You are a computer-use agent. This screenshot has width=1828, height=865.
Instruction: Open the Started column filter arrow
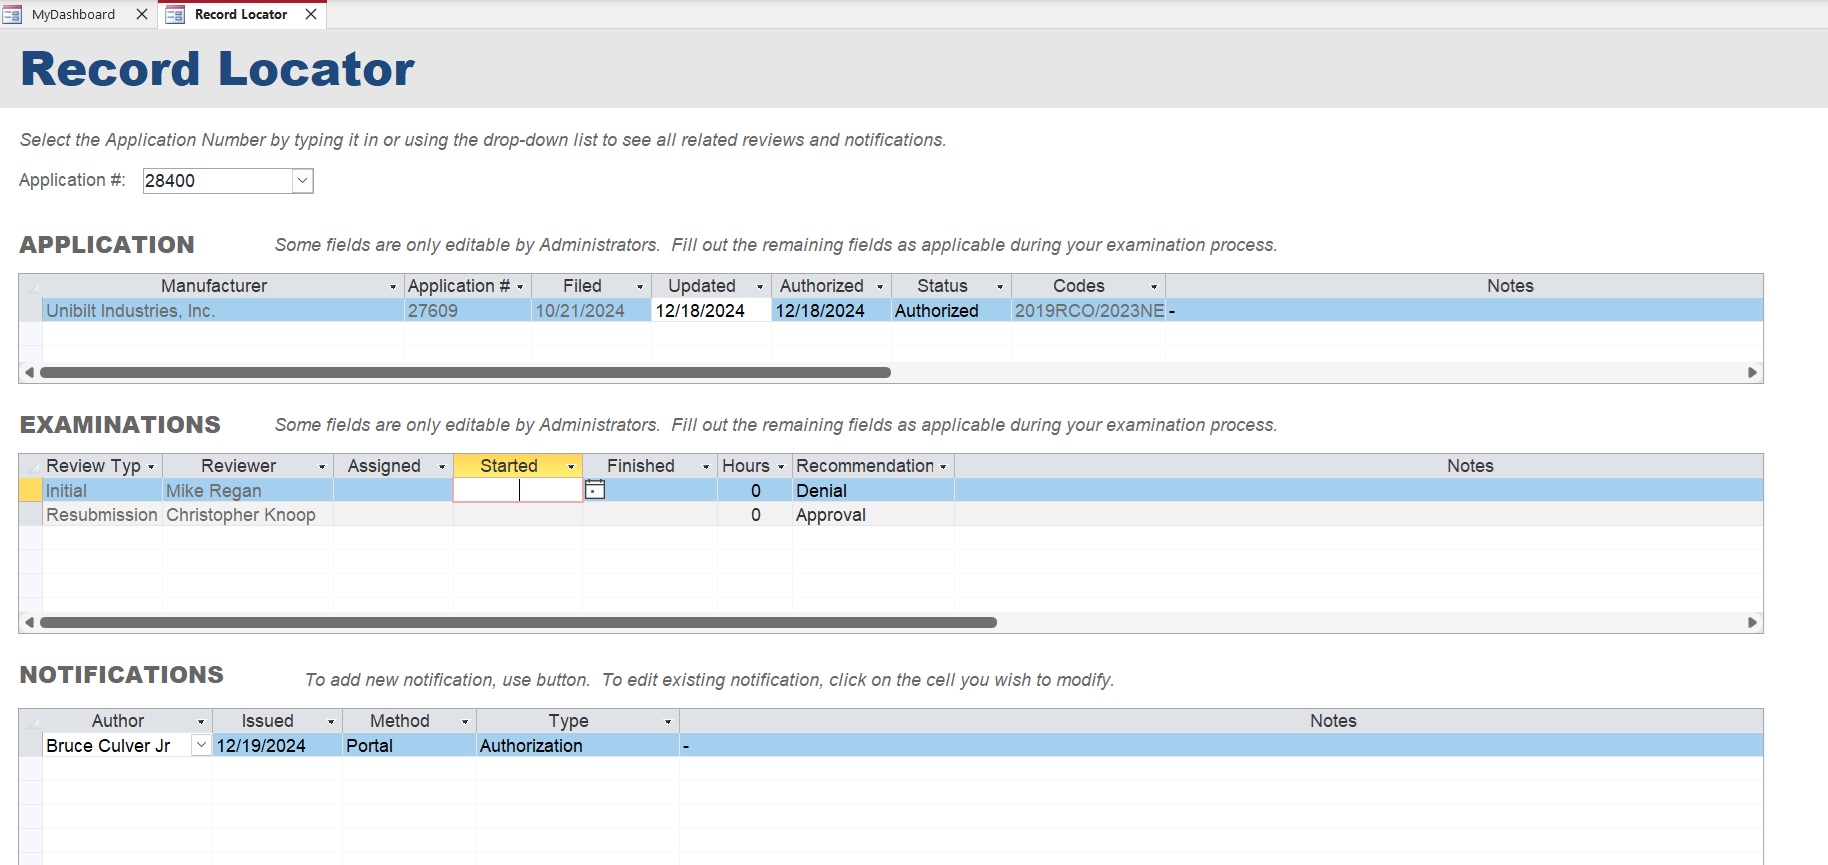click(571, 467)
